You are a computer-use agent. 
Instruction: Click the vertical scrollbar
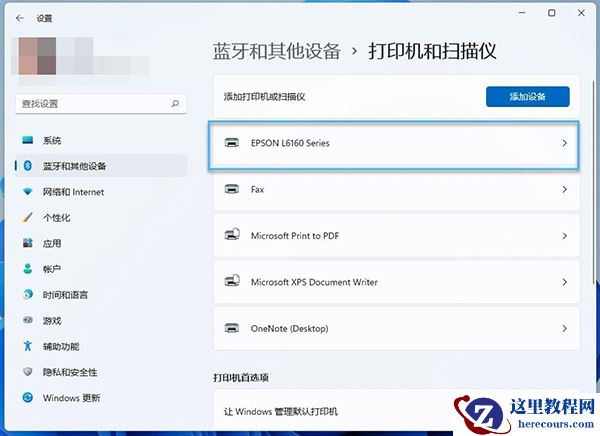594,182
